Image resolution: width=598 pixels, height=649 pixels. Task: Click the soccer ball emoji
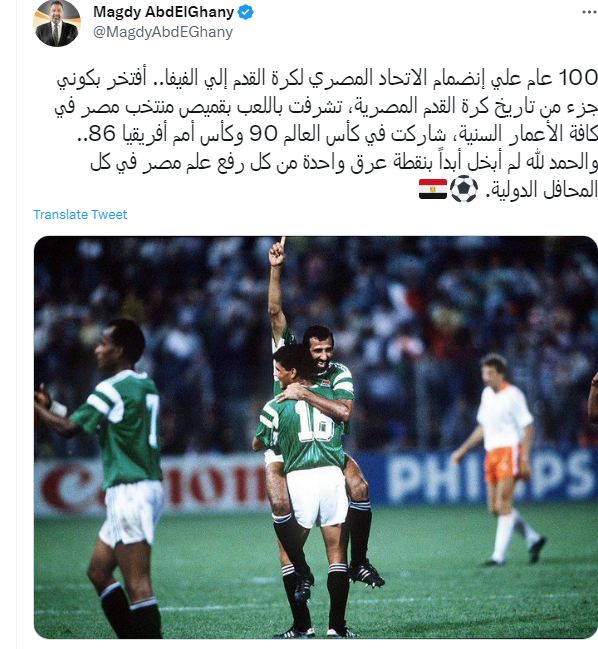464,189
